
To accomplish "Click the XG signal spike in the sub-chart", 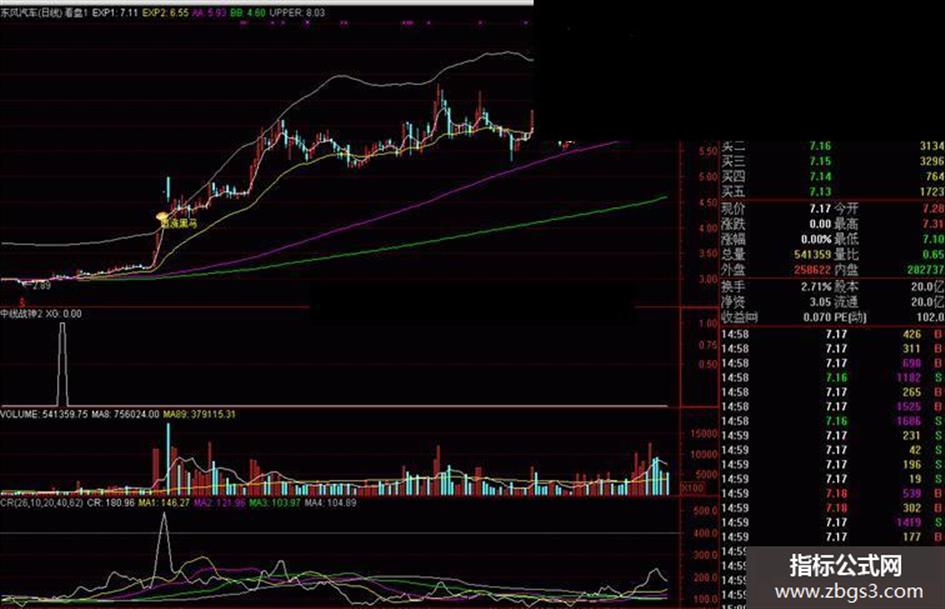I will pyautogui.click(x=63, y=364).
